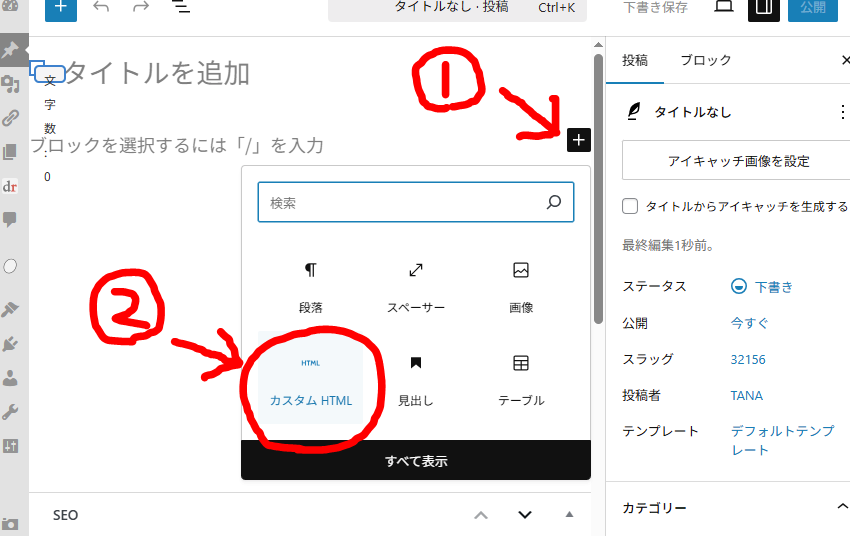Insert a paragraph (段落) block
The image size is (850, 536).
pos(310,287)
